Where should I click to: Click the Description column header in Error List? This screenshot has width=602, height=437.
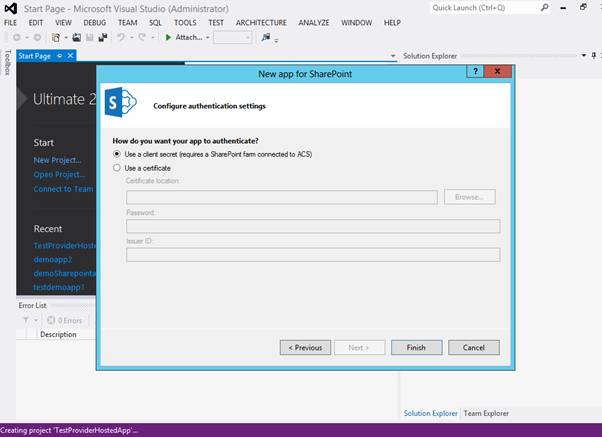[x=58, y=334]
